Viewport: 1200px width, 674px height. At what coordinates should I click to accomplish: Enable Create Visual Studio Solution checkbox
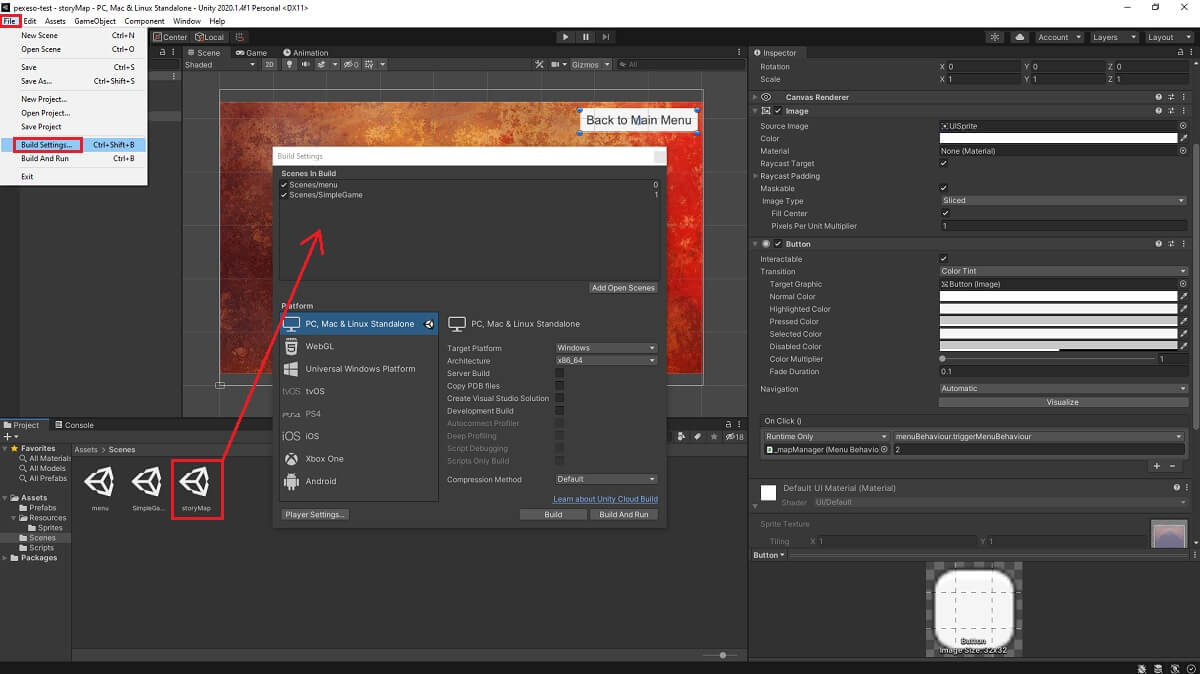pyautogui.click(x=560, y=398)
